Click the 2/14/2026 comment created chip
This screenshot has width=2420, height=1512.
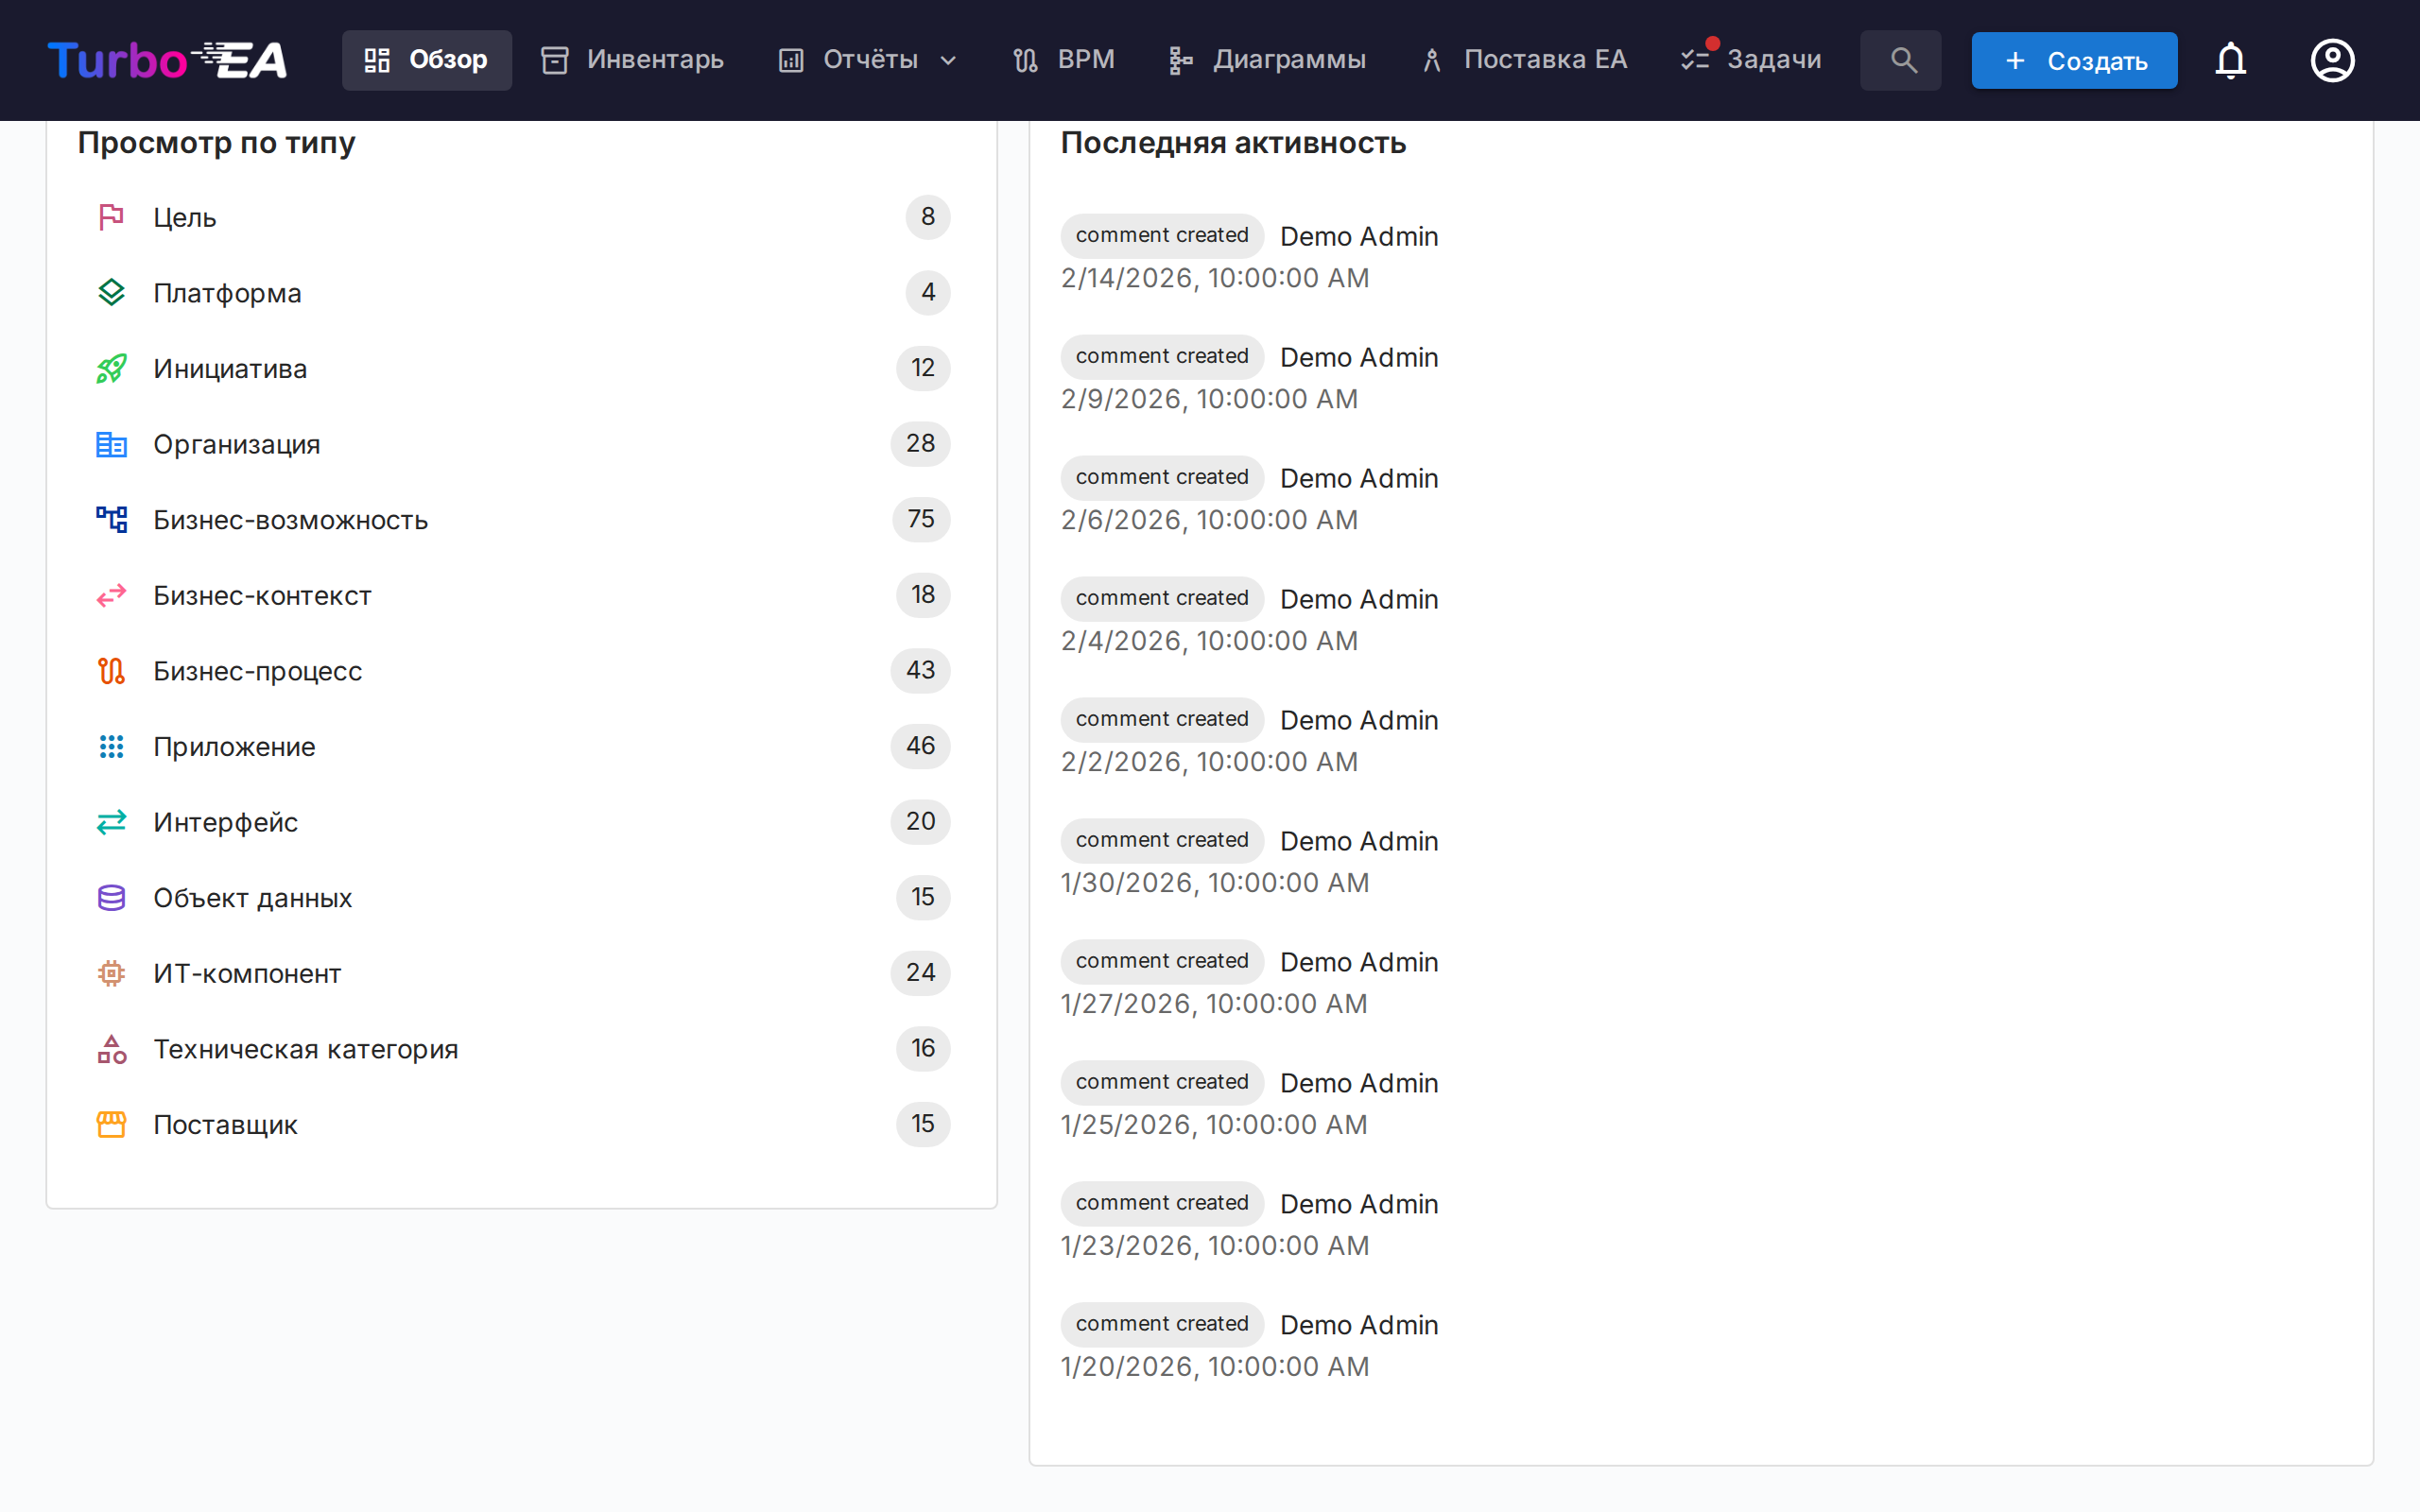(x=1161, y=235)
